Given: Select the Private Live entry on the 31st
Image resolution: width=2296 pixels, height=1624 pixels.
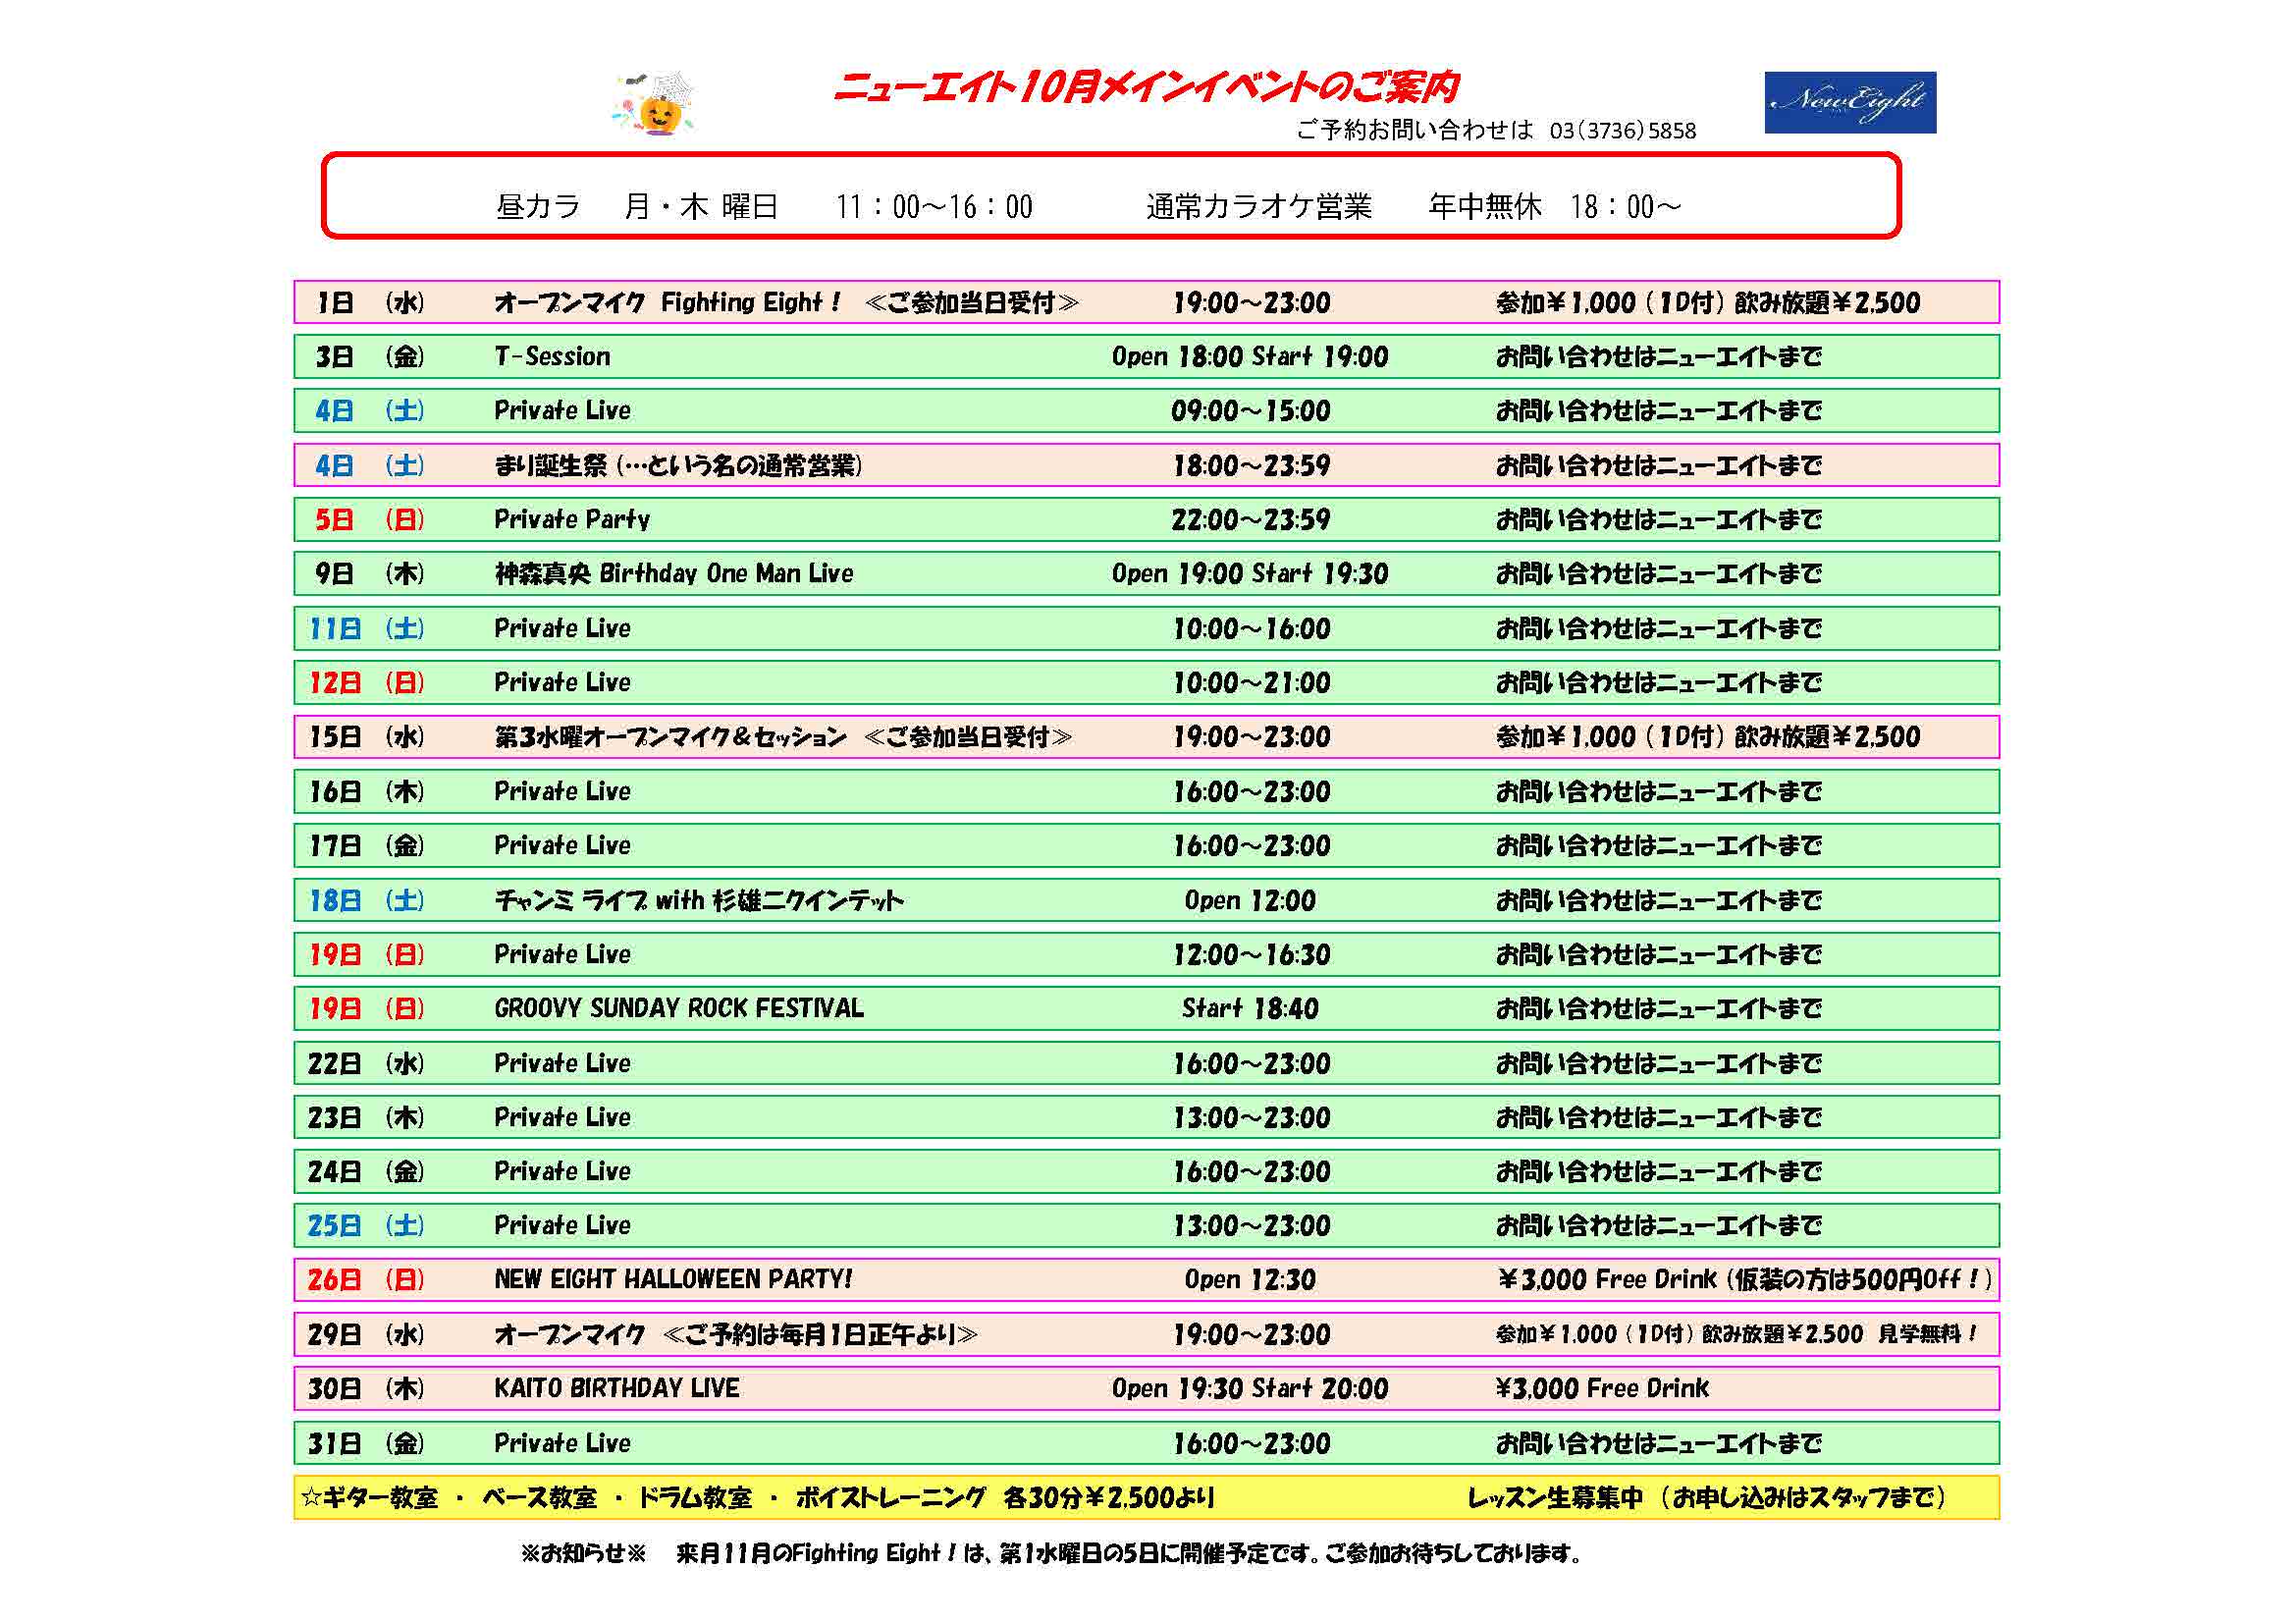Looking at the screenshot, I should tap(563, 1443).
